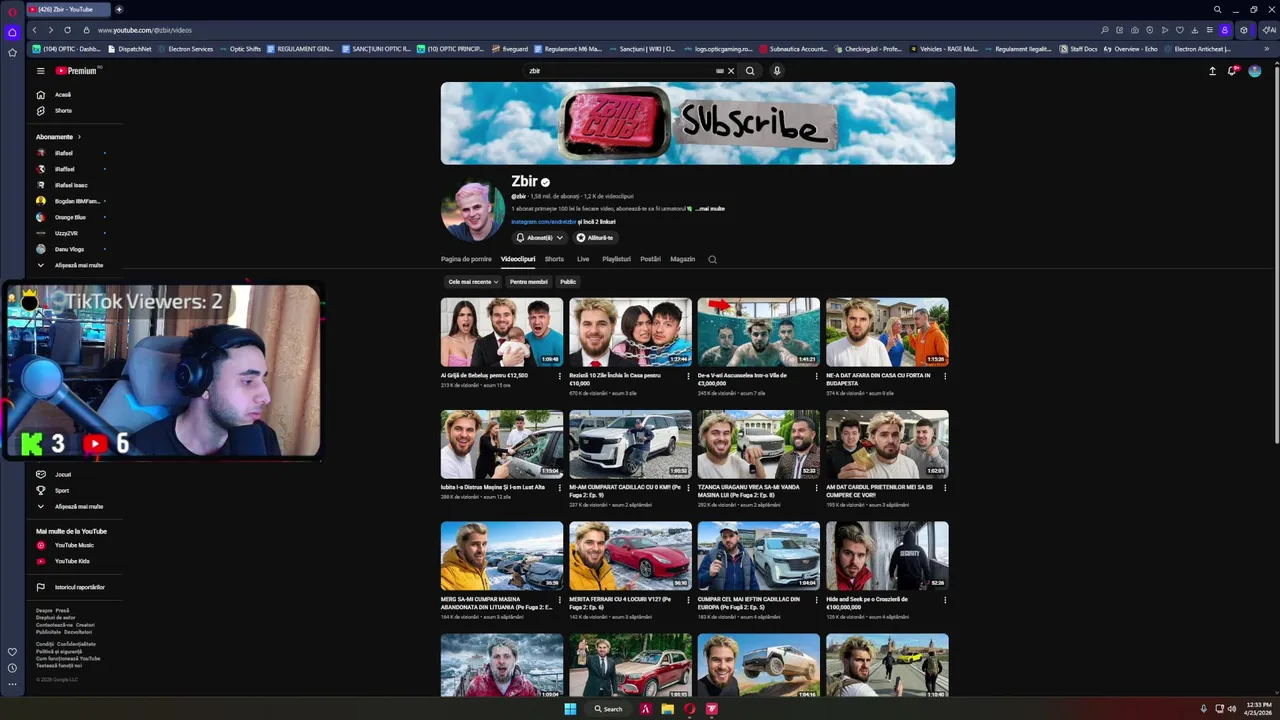Expand the Abonamente section chevron

point(79,137)
